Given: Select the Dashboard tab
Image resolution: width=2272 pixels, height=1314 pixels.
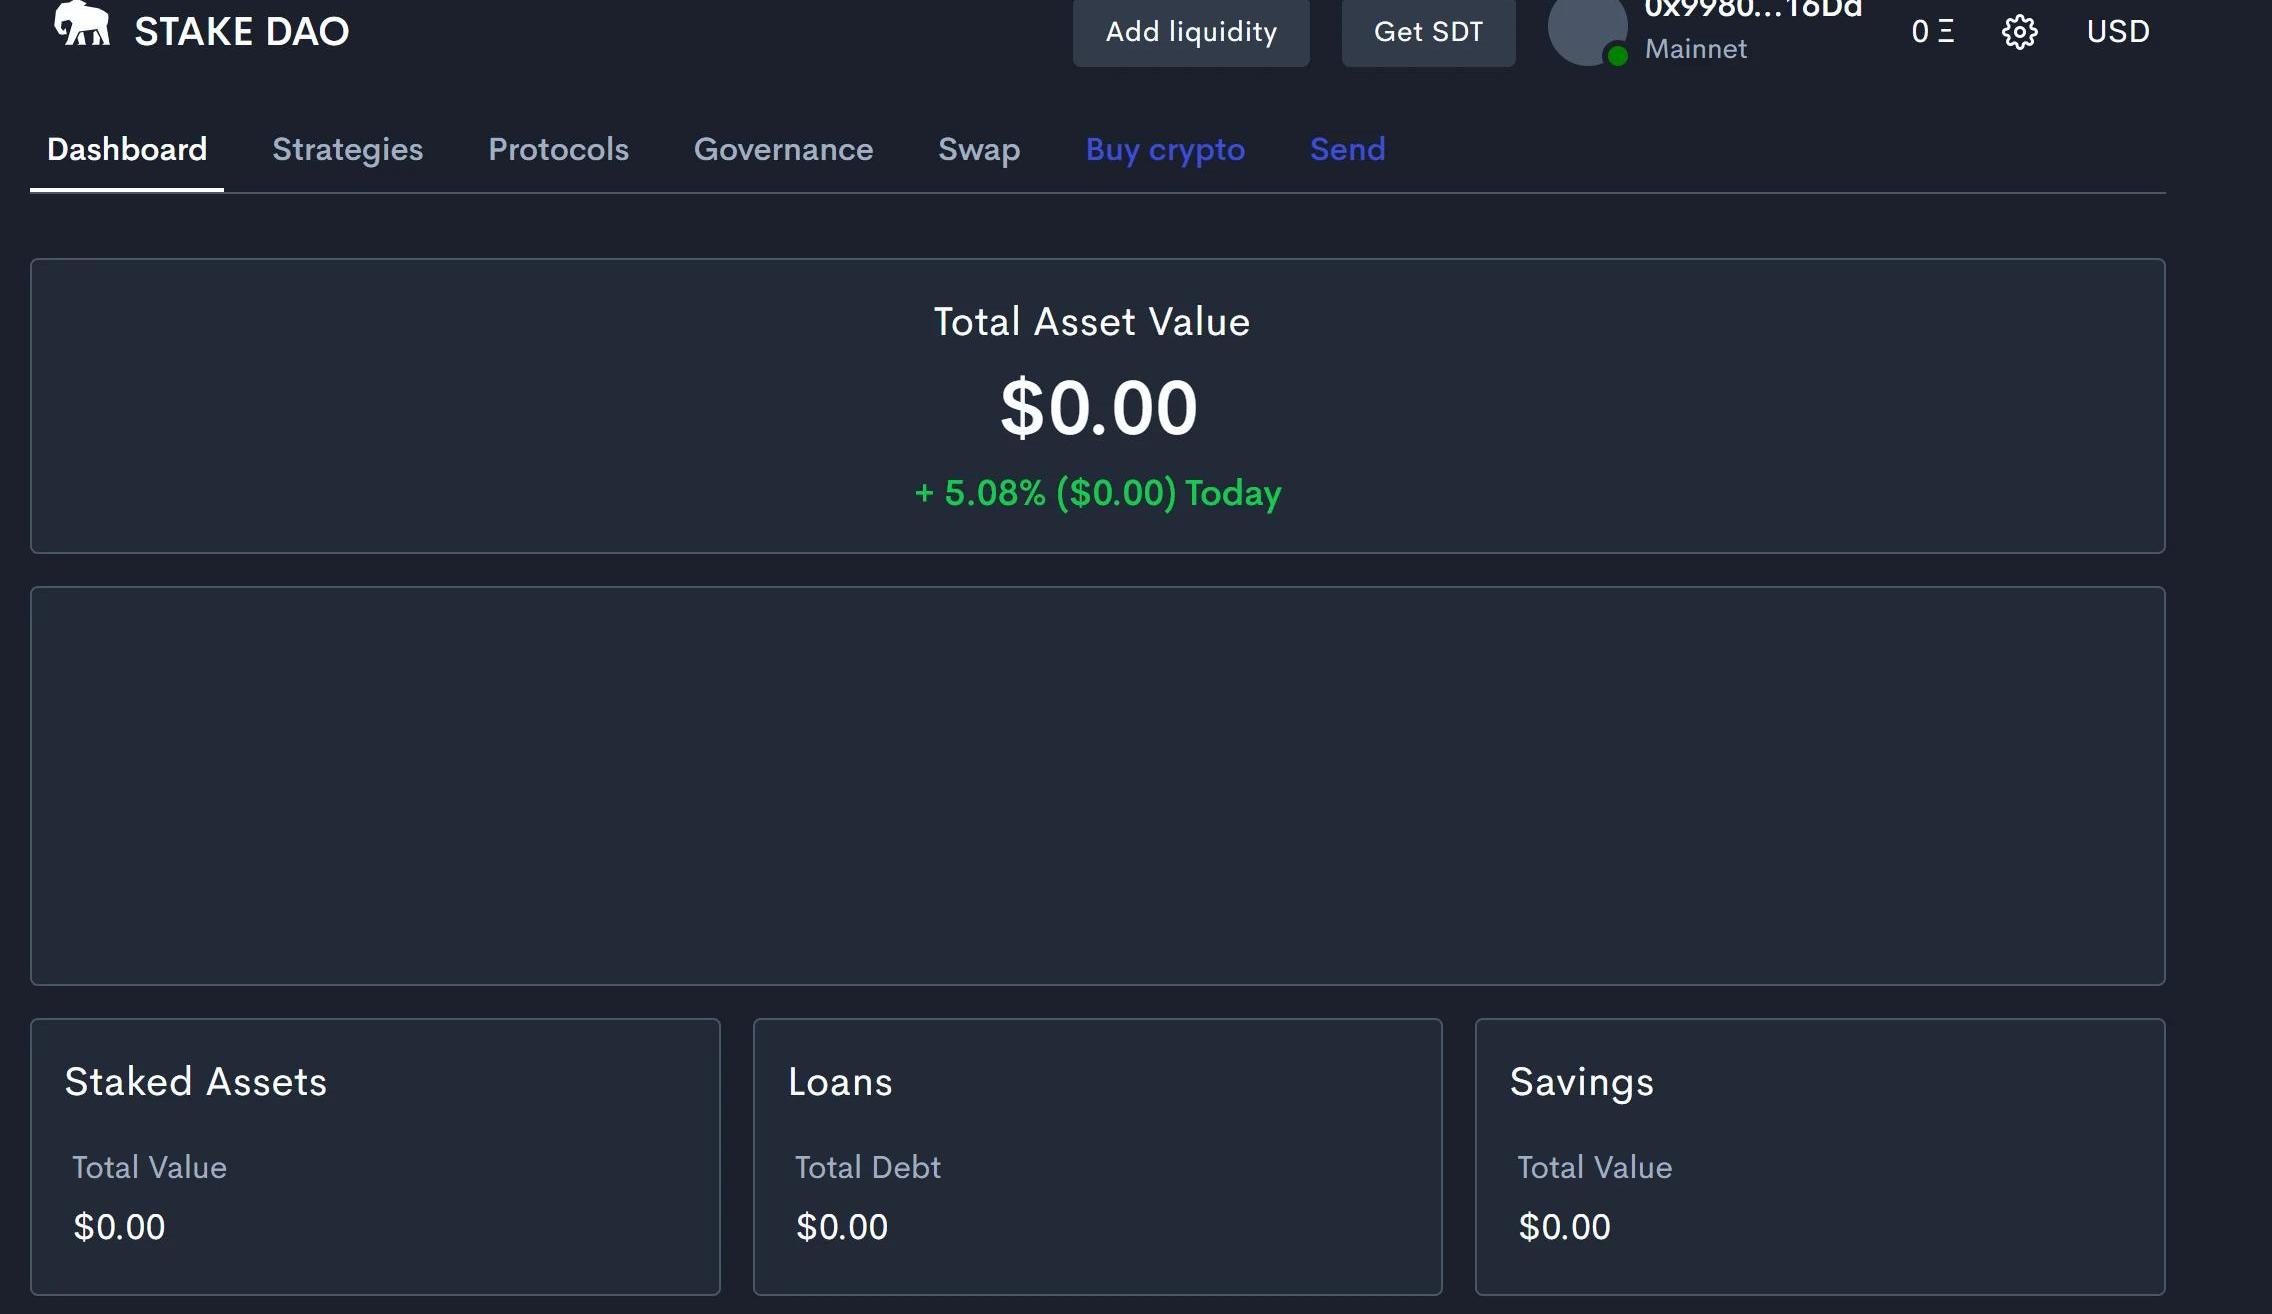Looking at the screenshot, I should [x=127, y=150].
